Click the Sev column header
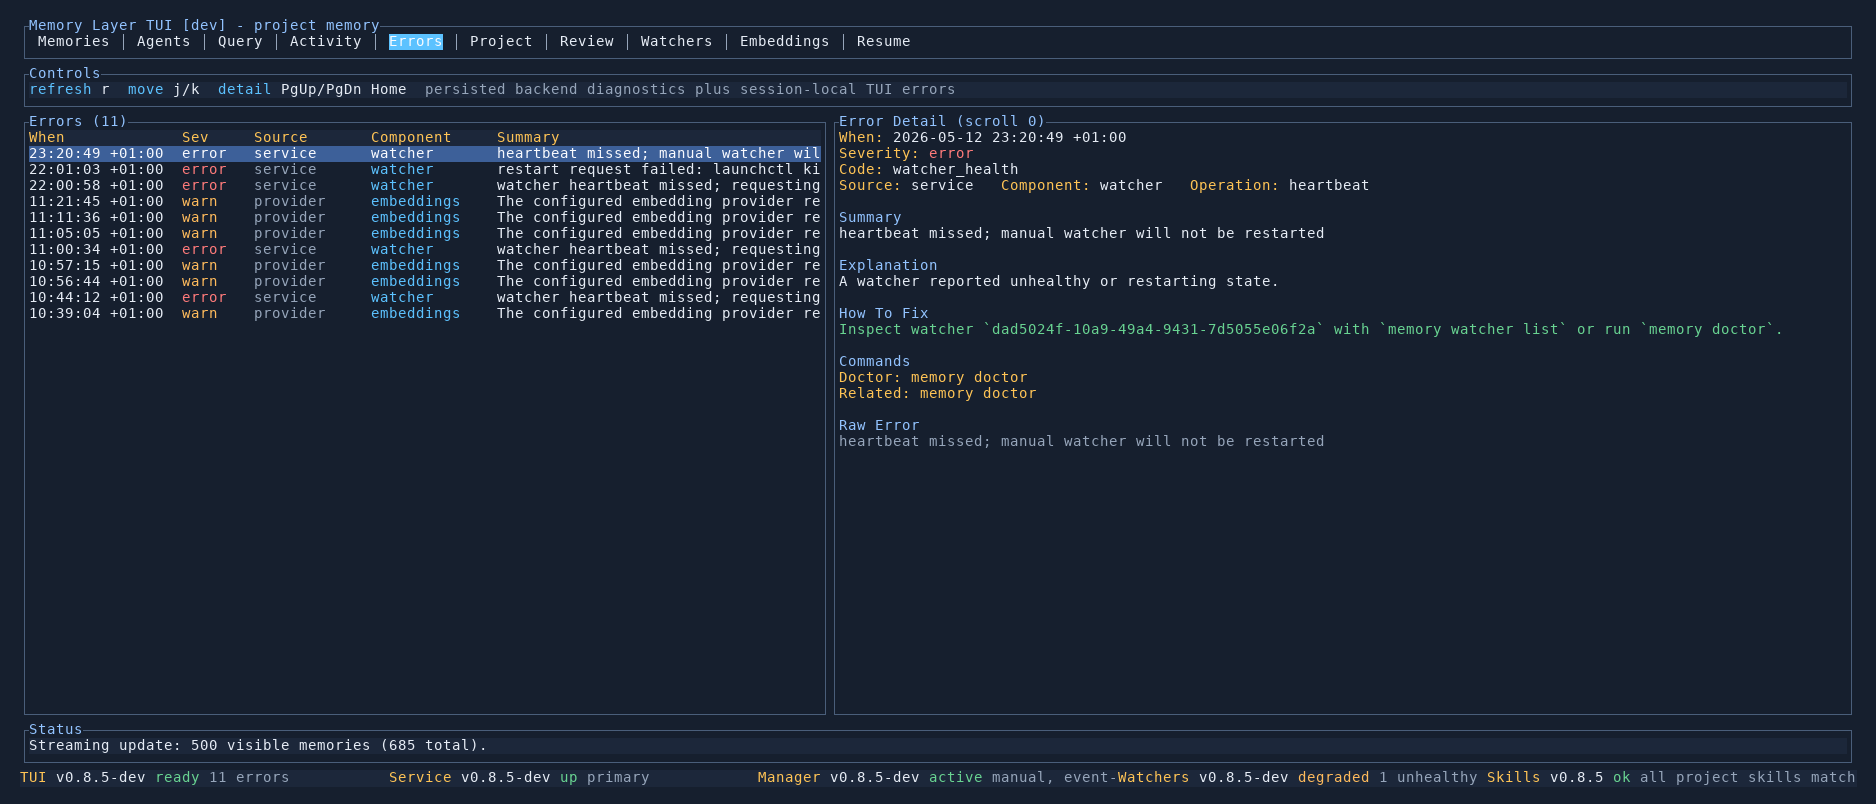Image resolution: width=1876 pixels, height=804 pixels. (x=195, y=137)
